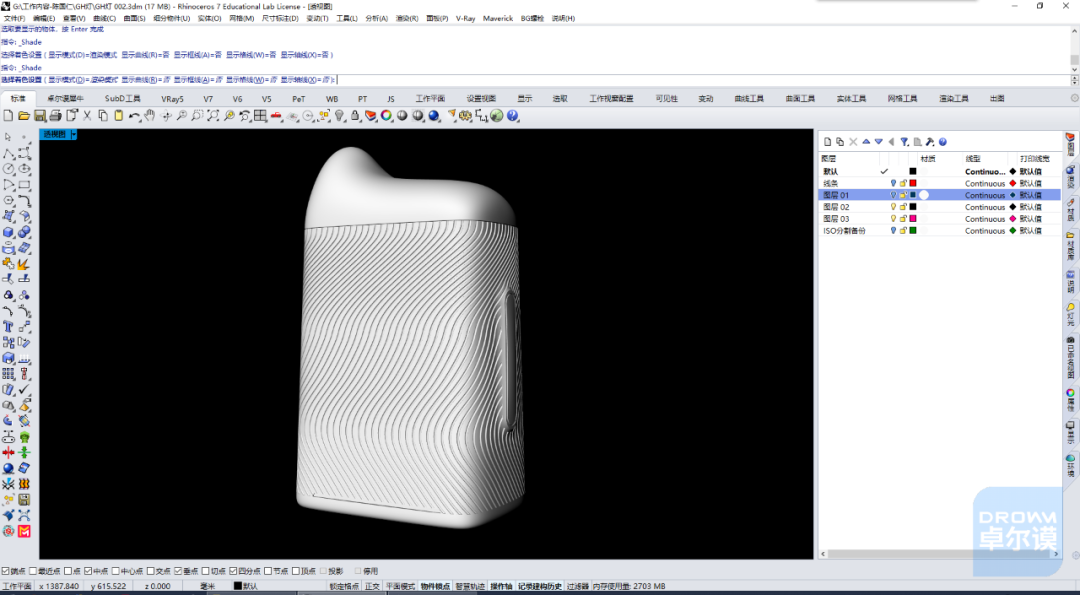Toggle 锁定格点 in status bar
Viewport: 1080px width, 595px height.
click(344, 586)
